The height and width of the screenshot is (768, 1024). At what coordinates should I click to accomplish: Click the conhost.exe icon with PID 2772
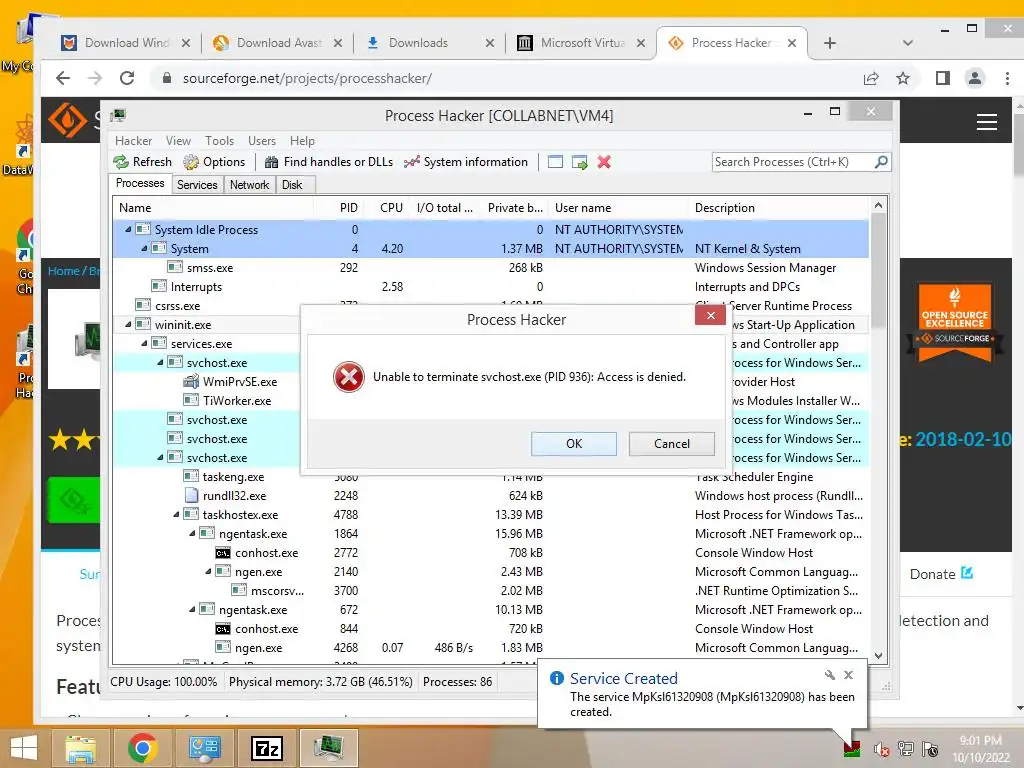coord(223,552)
